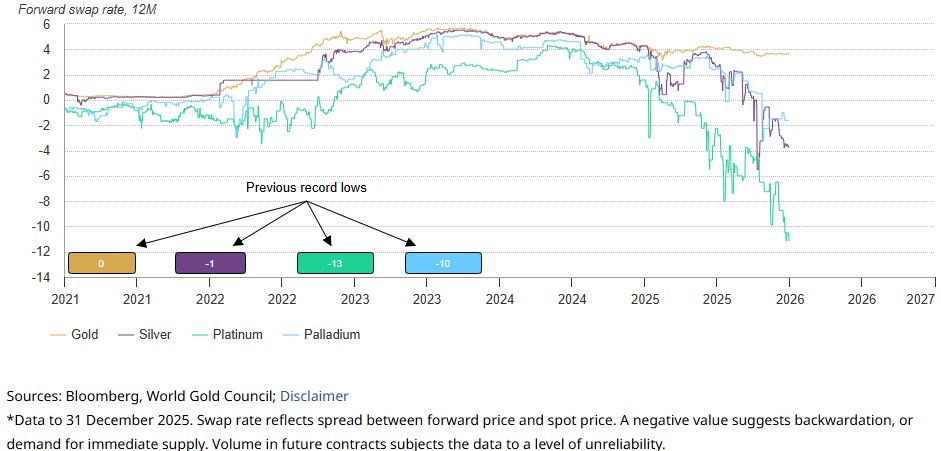Click the green -13 record low box
Image resolution: width=941 pixels, height=451 pixels.
pos(335,263)
